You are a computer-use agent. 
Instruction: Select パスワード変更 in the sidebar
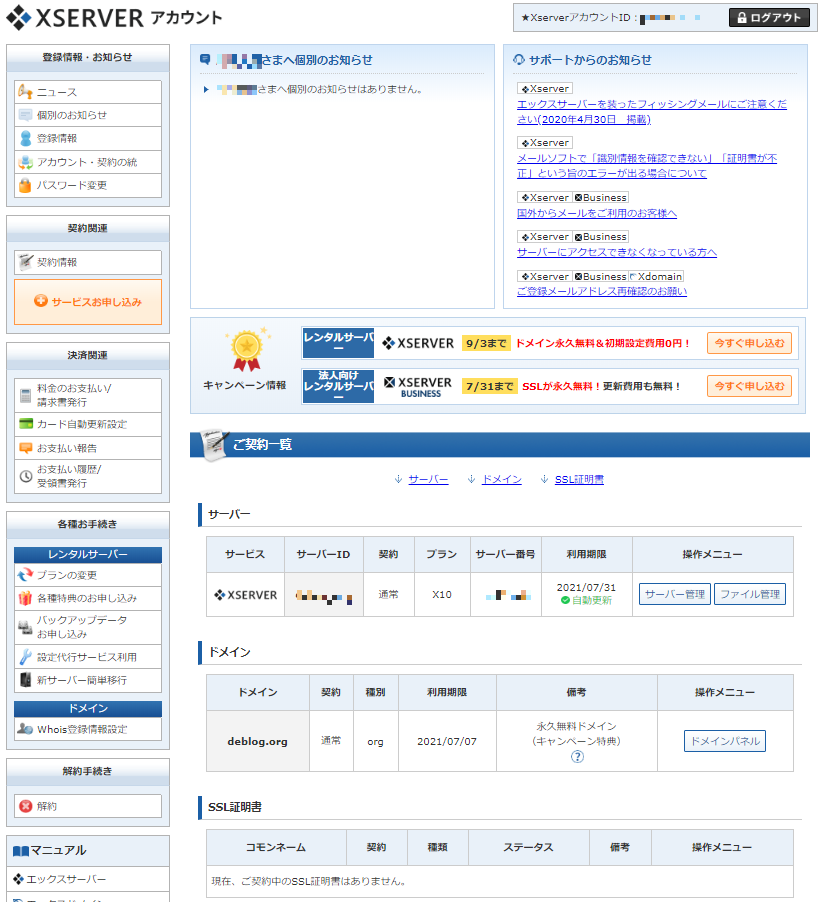(x=88, y=185)
